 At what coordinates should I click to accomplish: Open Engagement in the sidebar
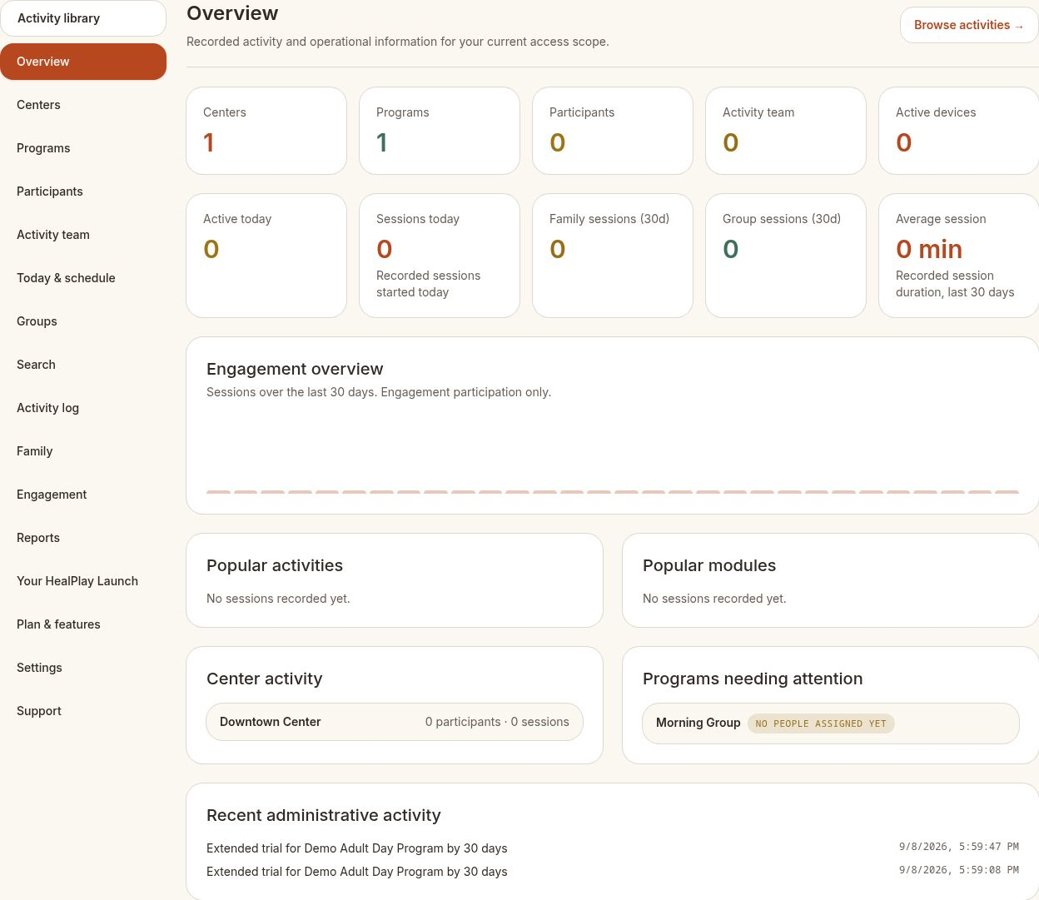click(x=83, y=494)
